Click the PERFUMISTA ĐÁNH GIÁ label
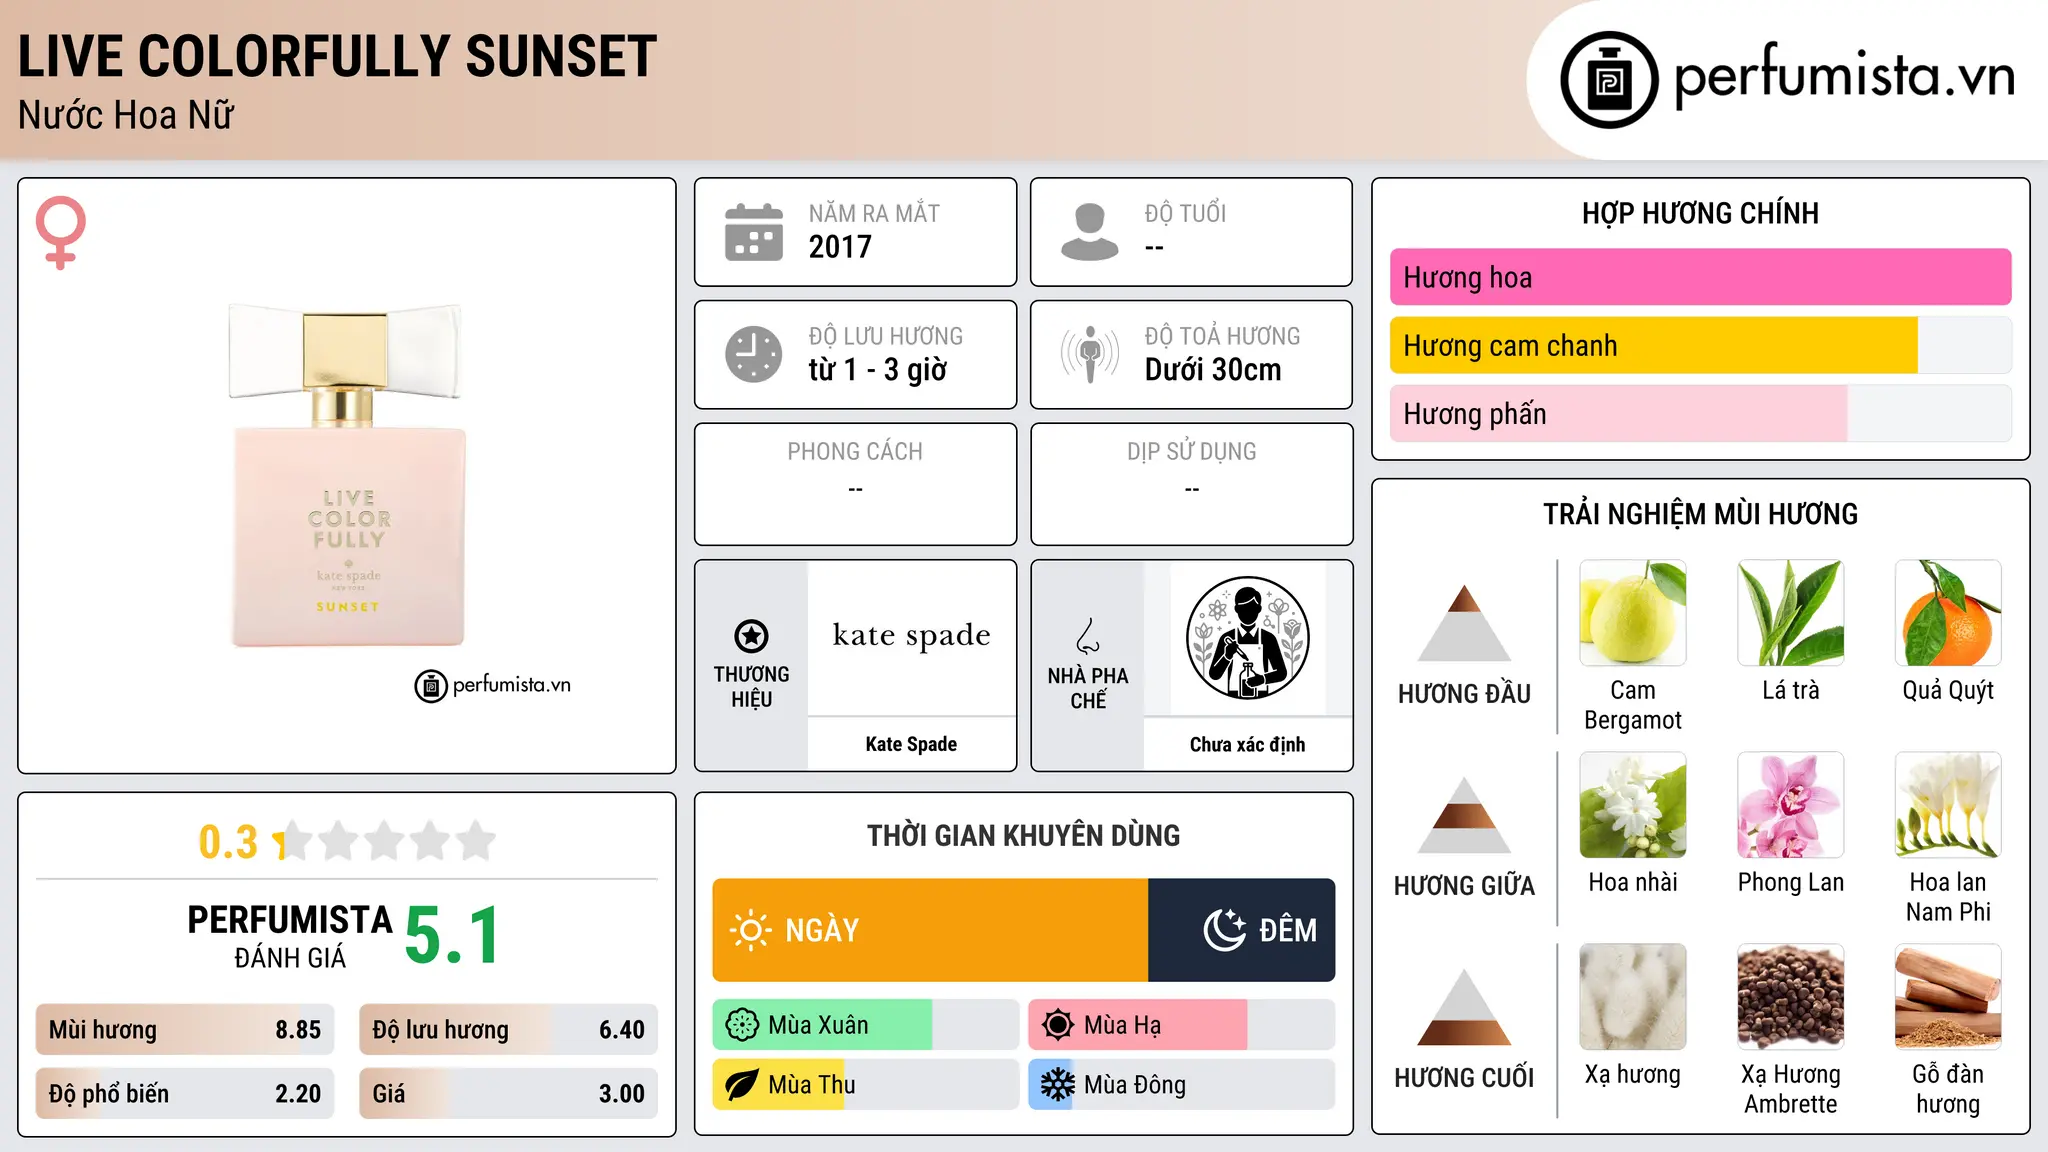Viewport: 2048px width, 1152px height. point(290,937)
